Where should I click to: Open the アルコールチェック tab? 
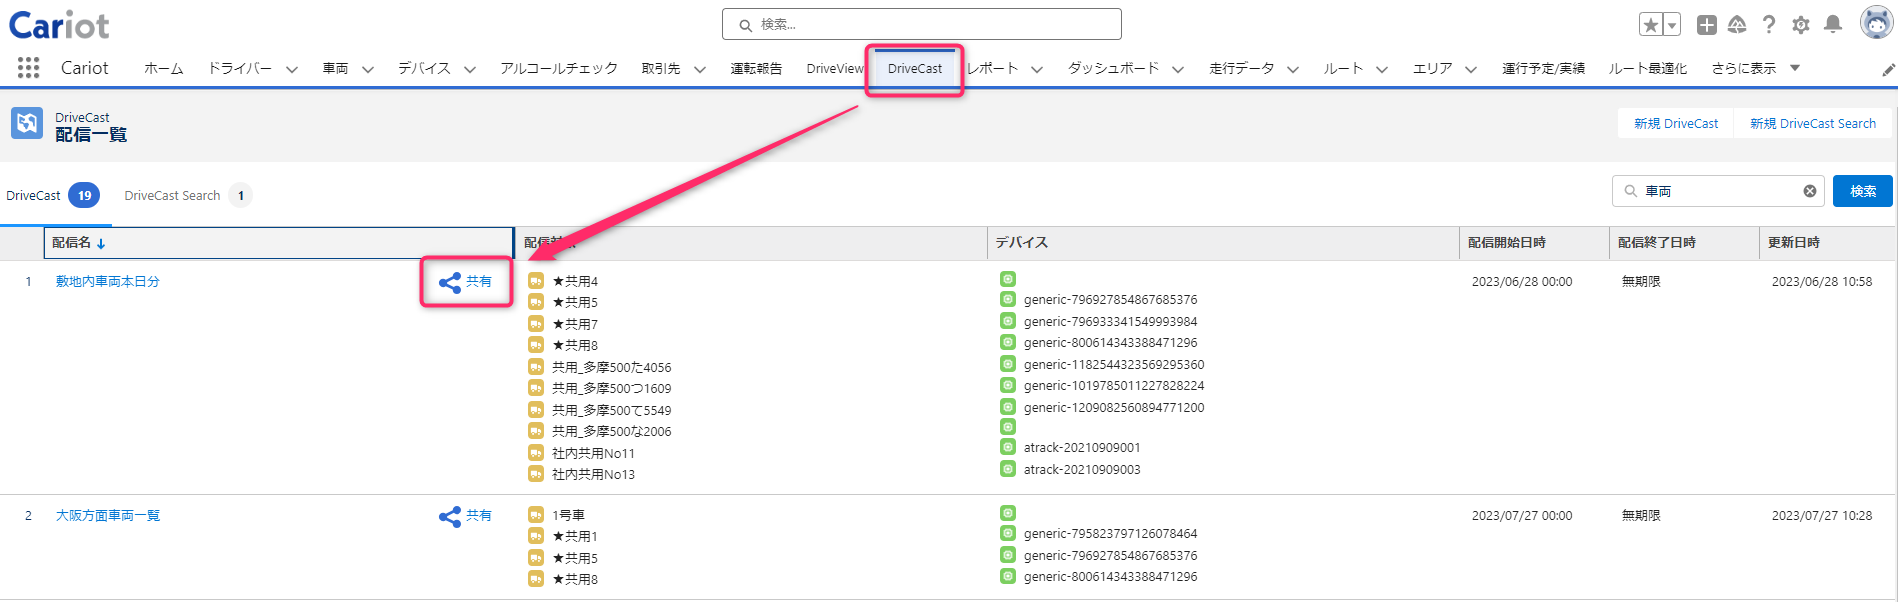(x=559, y=68)
